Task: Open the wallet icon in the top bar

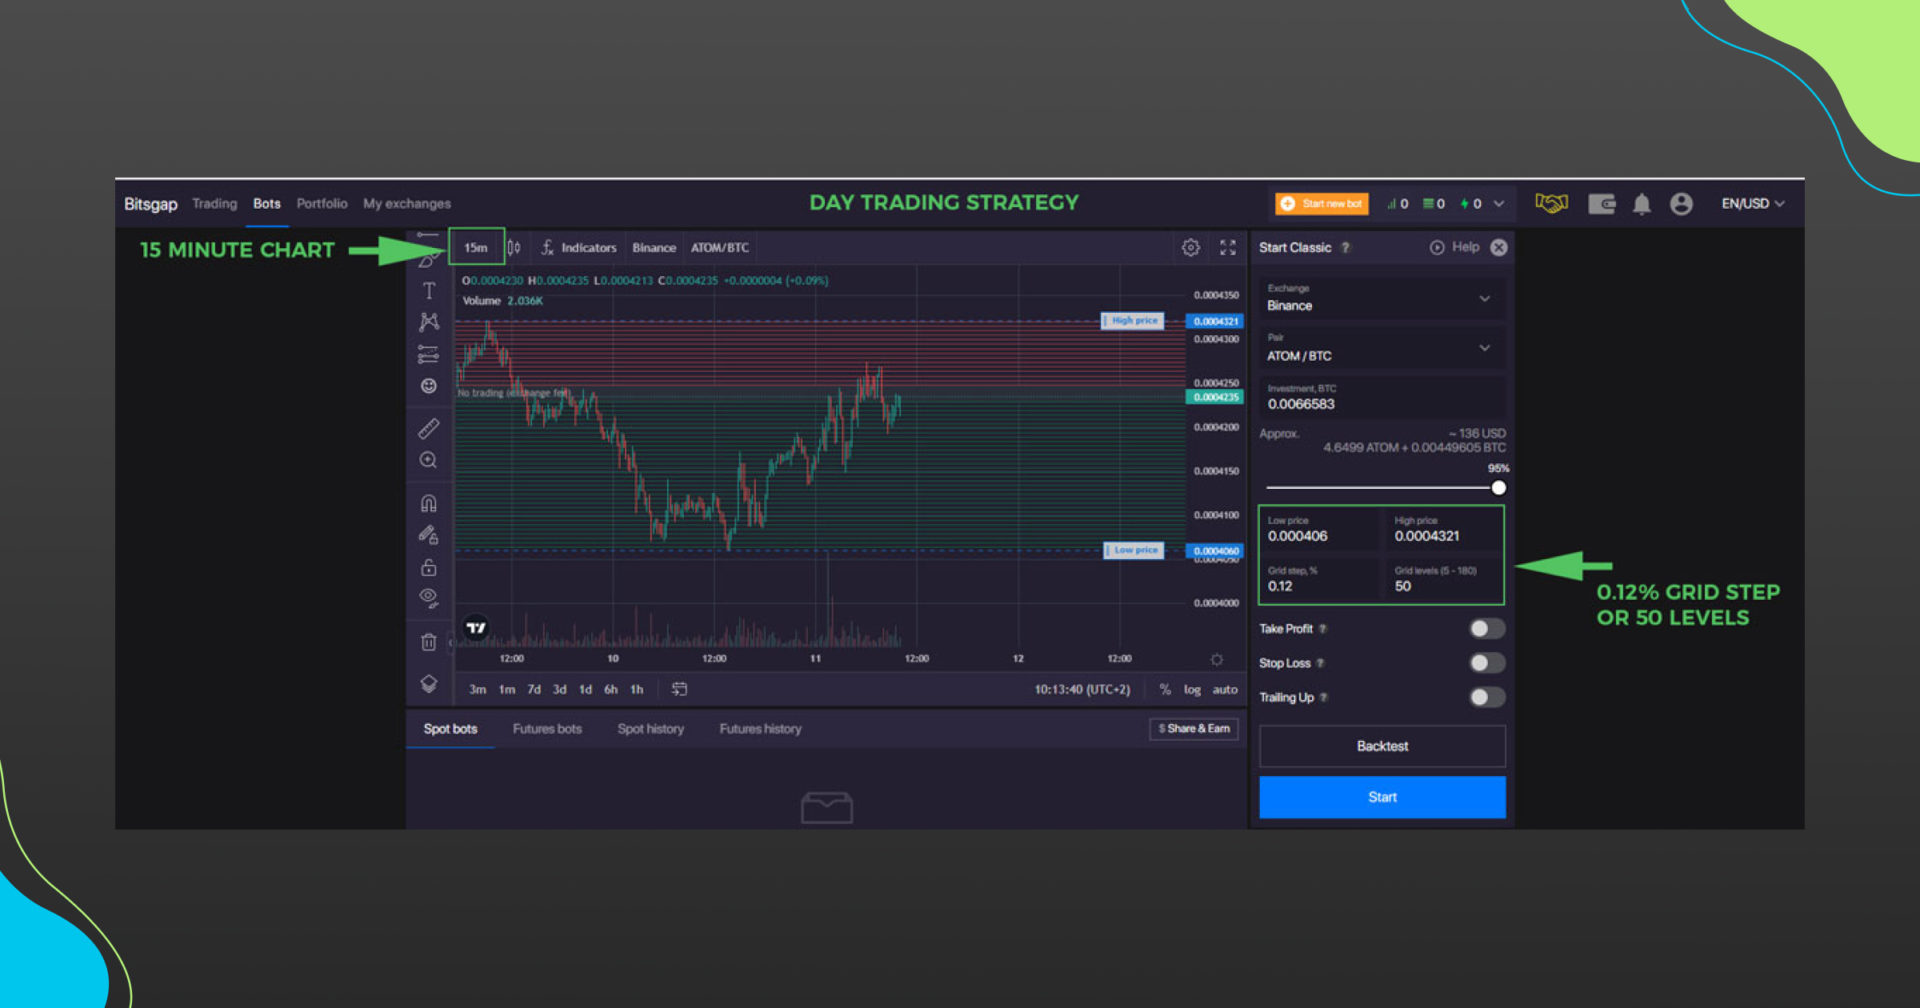Action: (x=1602, y=203)
